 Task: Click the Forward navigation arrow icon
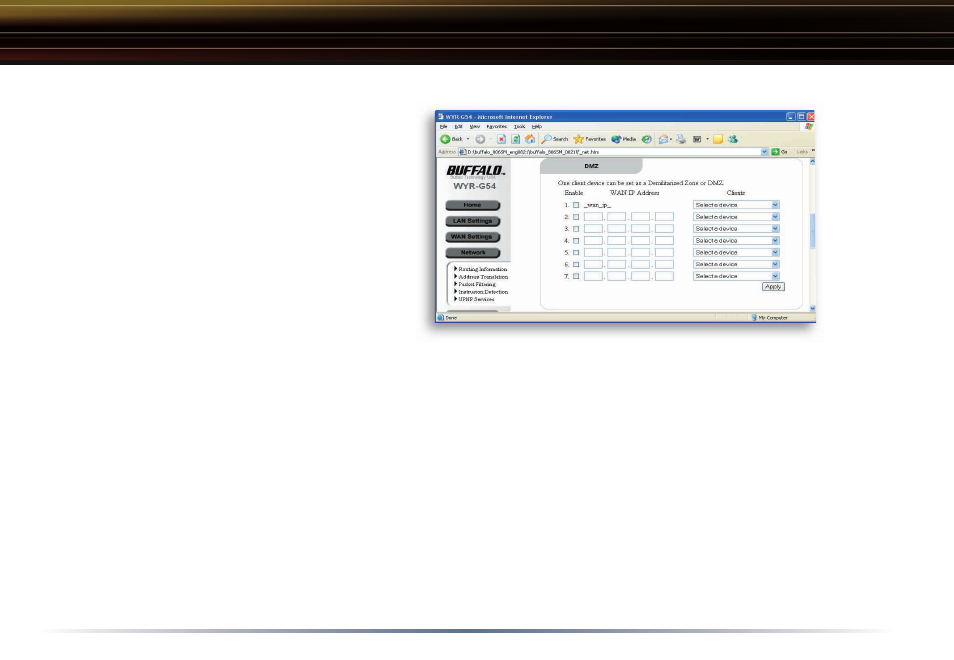[480, 139]
